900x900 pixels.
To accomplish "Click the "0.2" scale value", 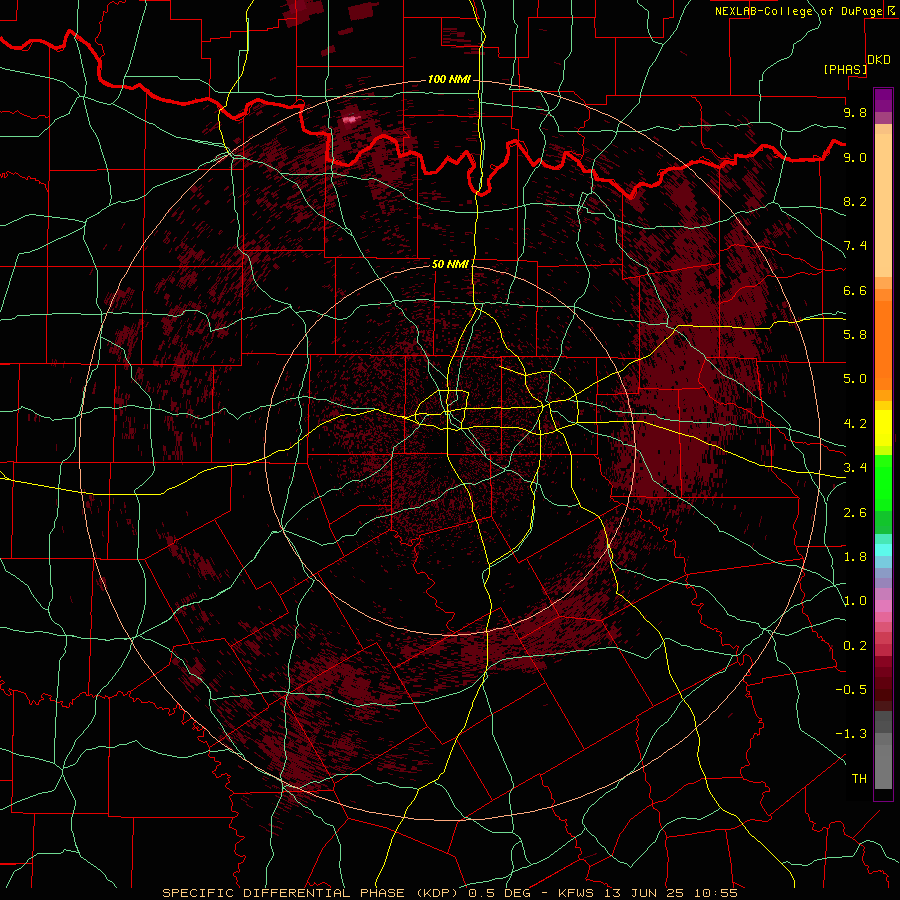I will [x=855, y=646].
